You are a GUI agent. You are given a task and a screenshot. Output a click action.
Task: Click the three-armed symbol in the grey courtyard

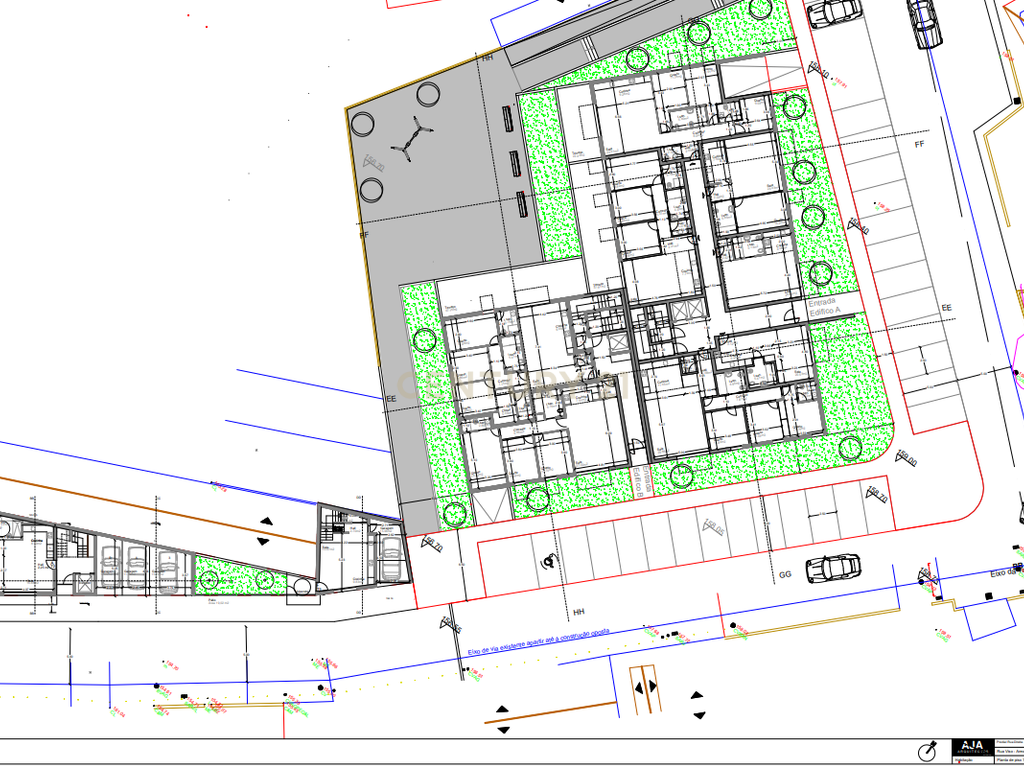pyautogui.click(x=412, y=140)
